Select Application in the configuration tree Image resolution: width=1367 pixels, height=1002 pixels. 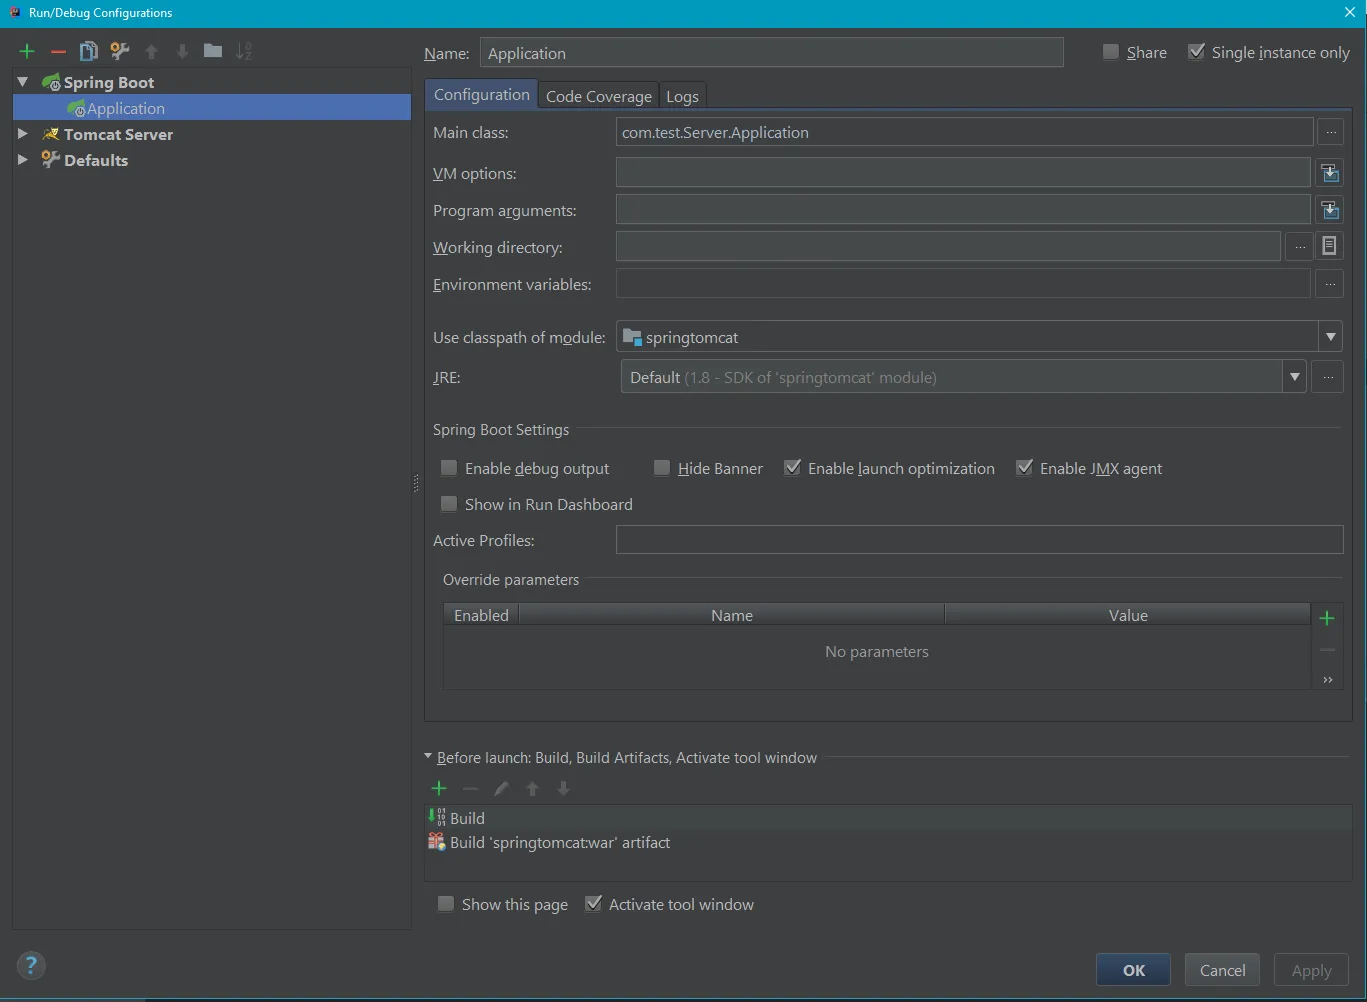tap(212, 108)
